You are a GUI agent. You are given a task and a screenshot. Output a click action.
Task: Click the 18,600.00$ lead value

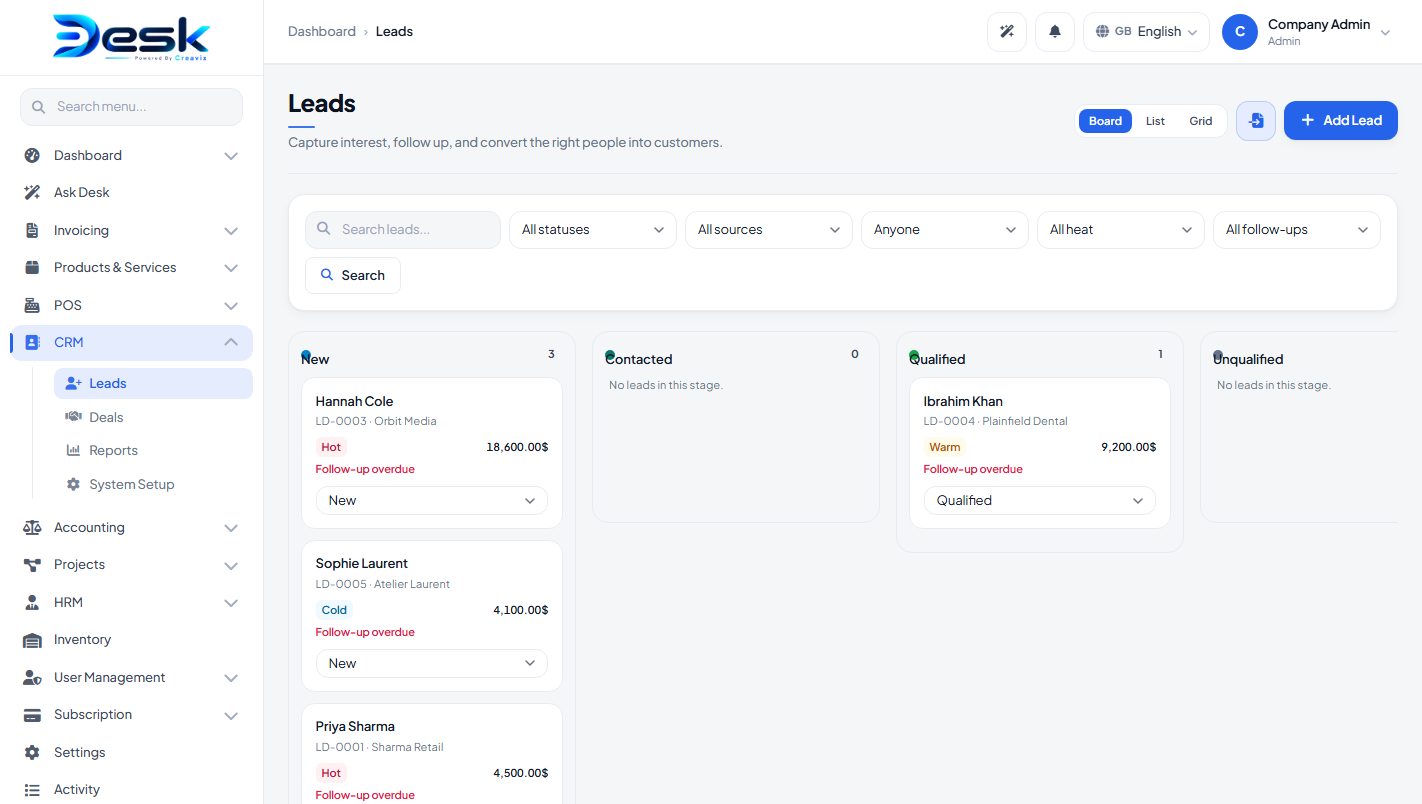tap(517, 447)
